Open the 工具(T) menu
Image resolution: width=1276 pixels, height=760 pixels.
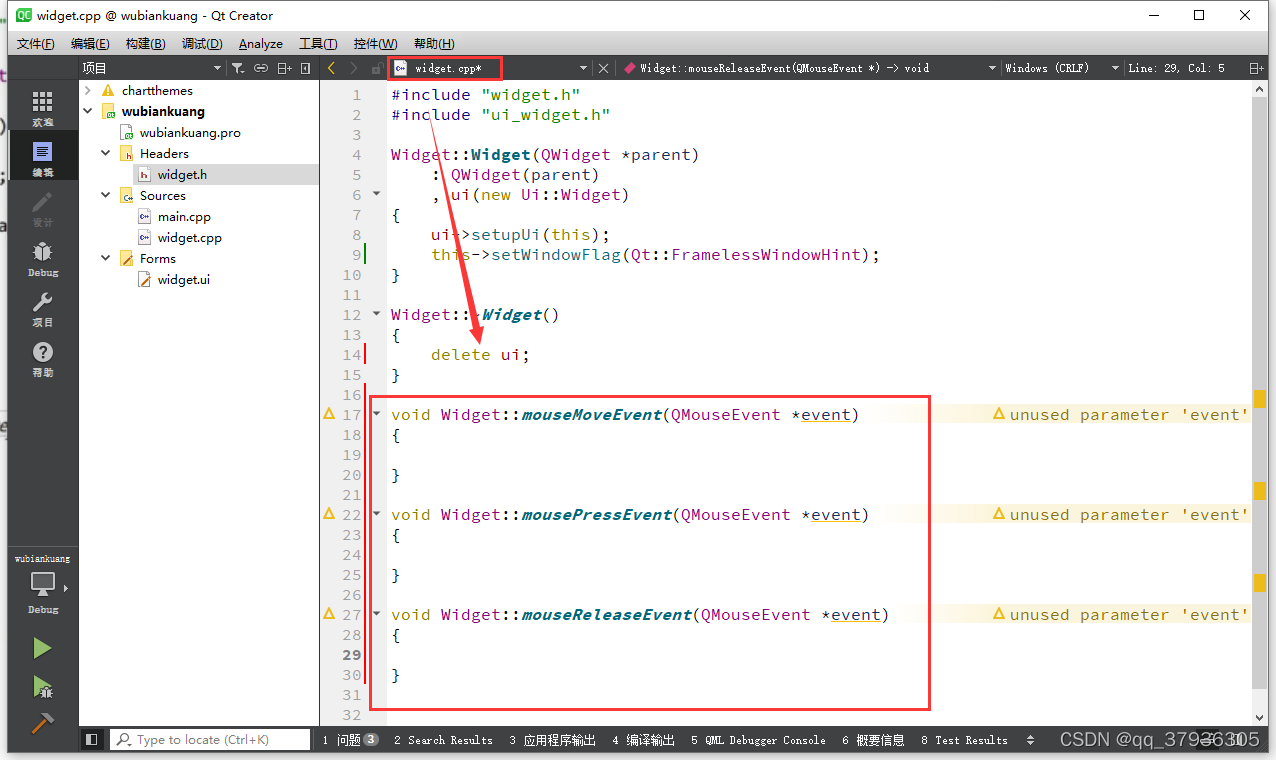pyautogui.click(x=318, y=44)
